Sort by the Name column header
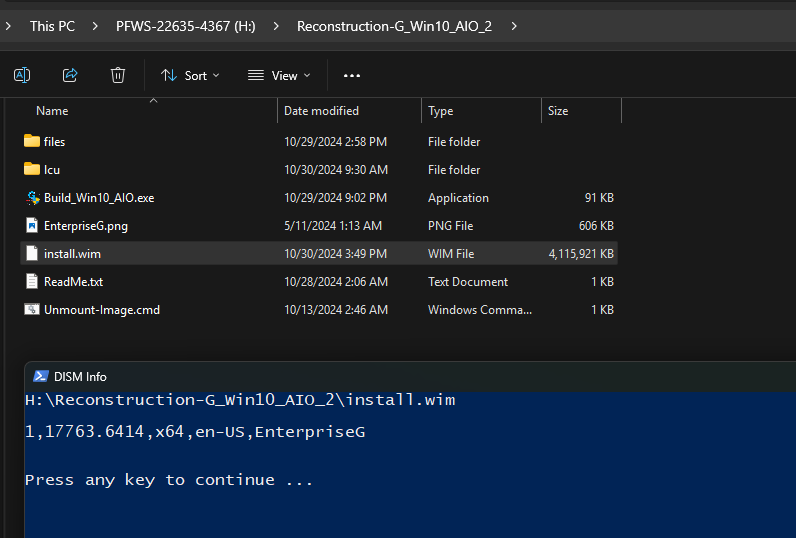 (52, 111)
